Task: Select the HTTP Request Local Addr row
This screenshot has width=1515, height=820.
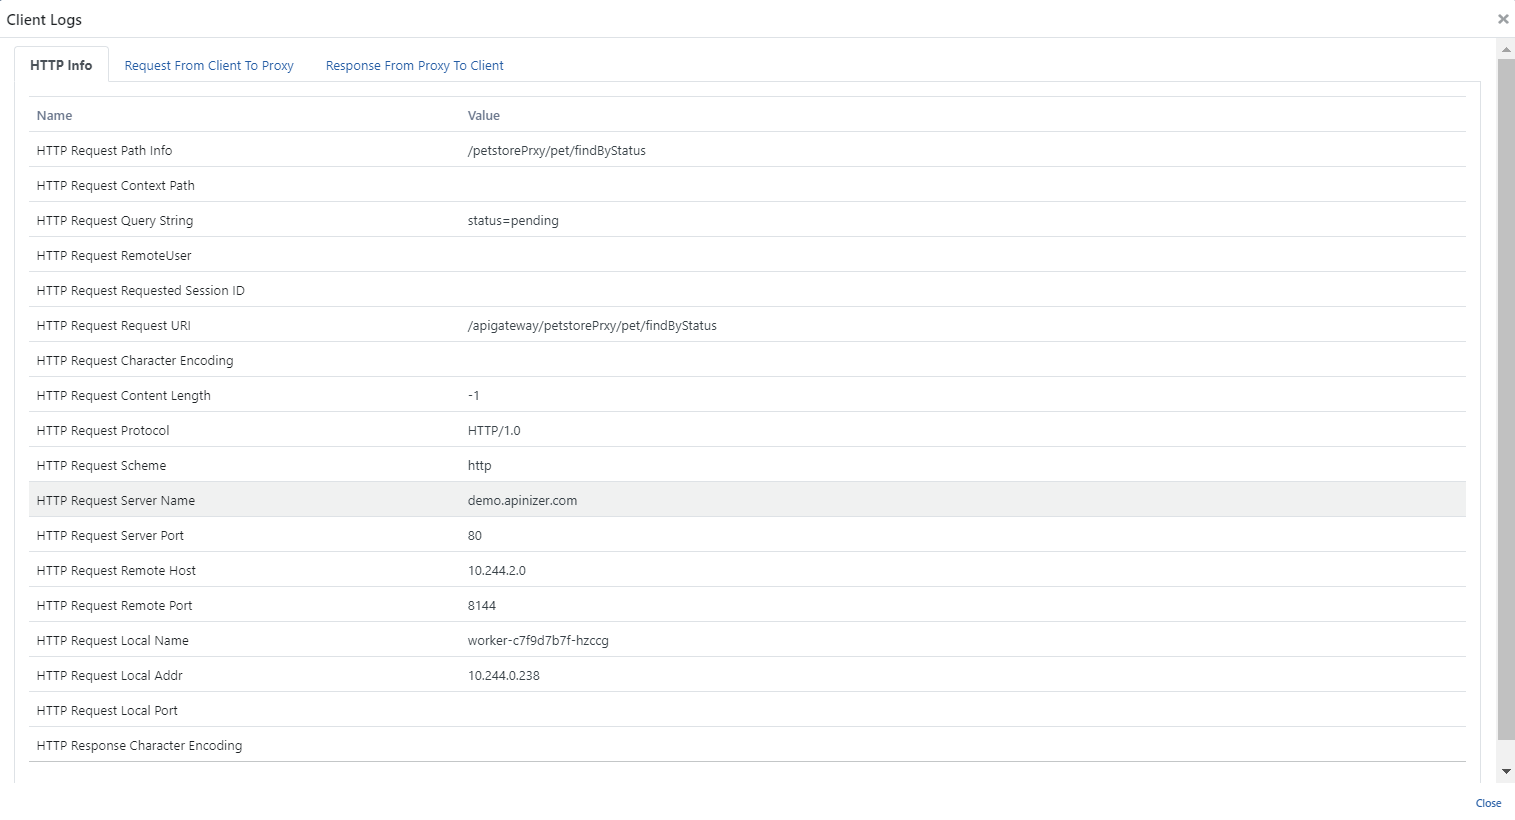Action: point(109,675)
